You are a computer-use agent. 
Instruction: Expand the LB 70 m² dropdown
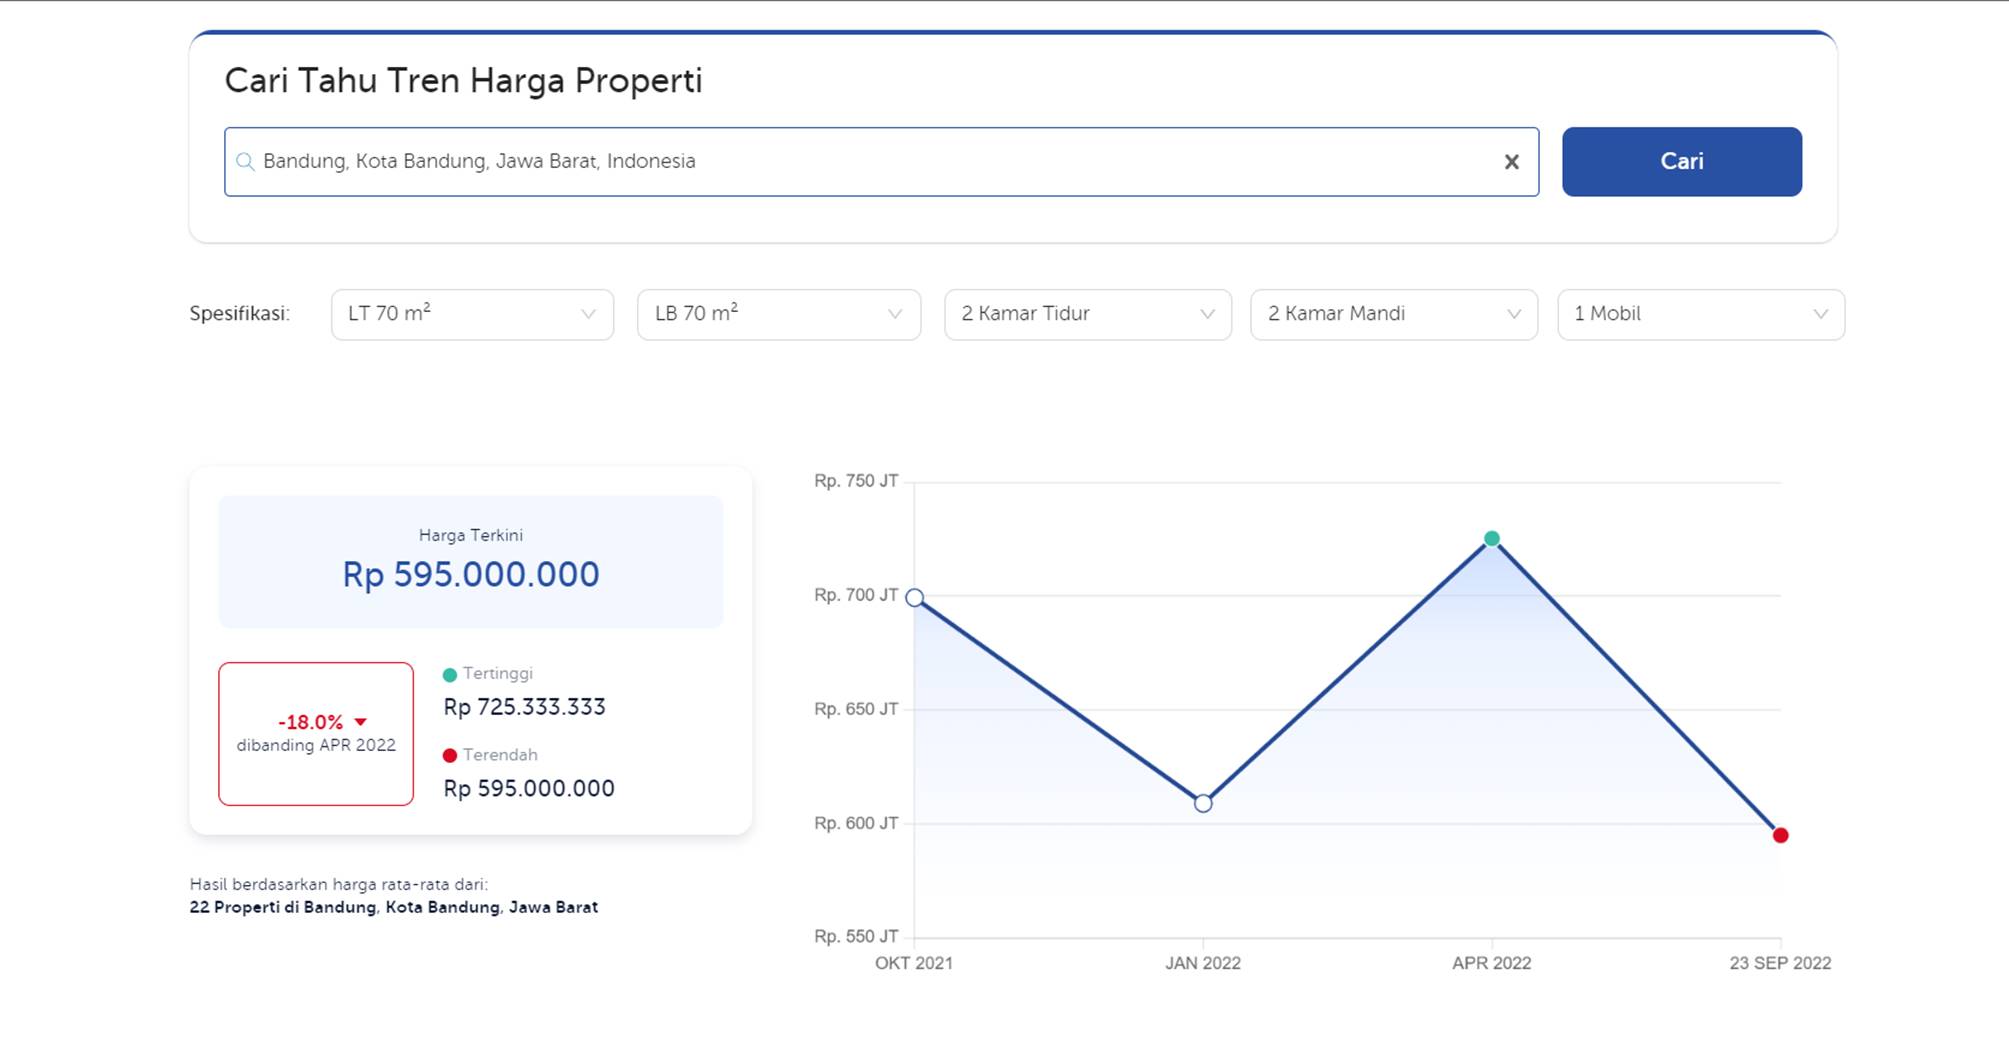coord(778,315)
